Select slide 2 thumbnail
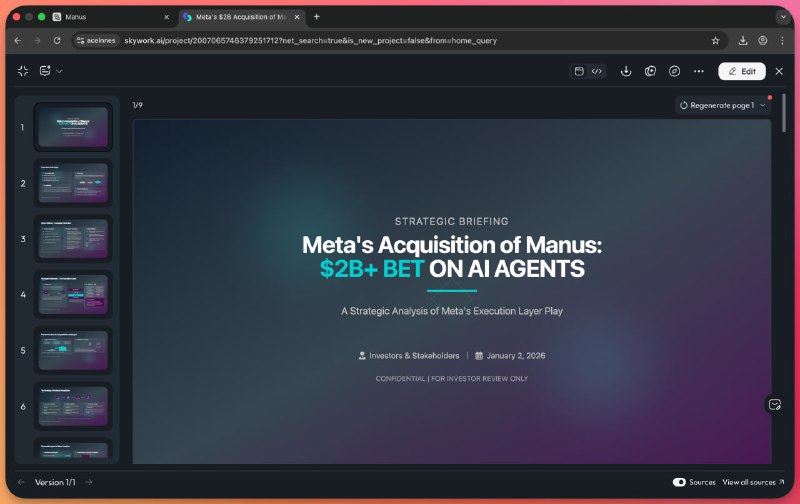800x504 pixels. point(73,183)
